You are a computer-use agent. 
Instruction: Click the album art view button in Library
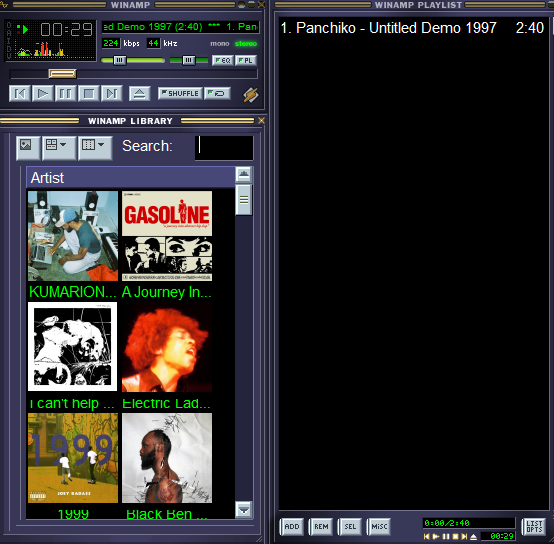pyautogui.click(x=28, y=148)
